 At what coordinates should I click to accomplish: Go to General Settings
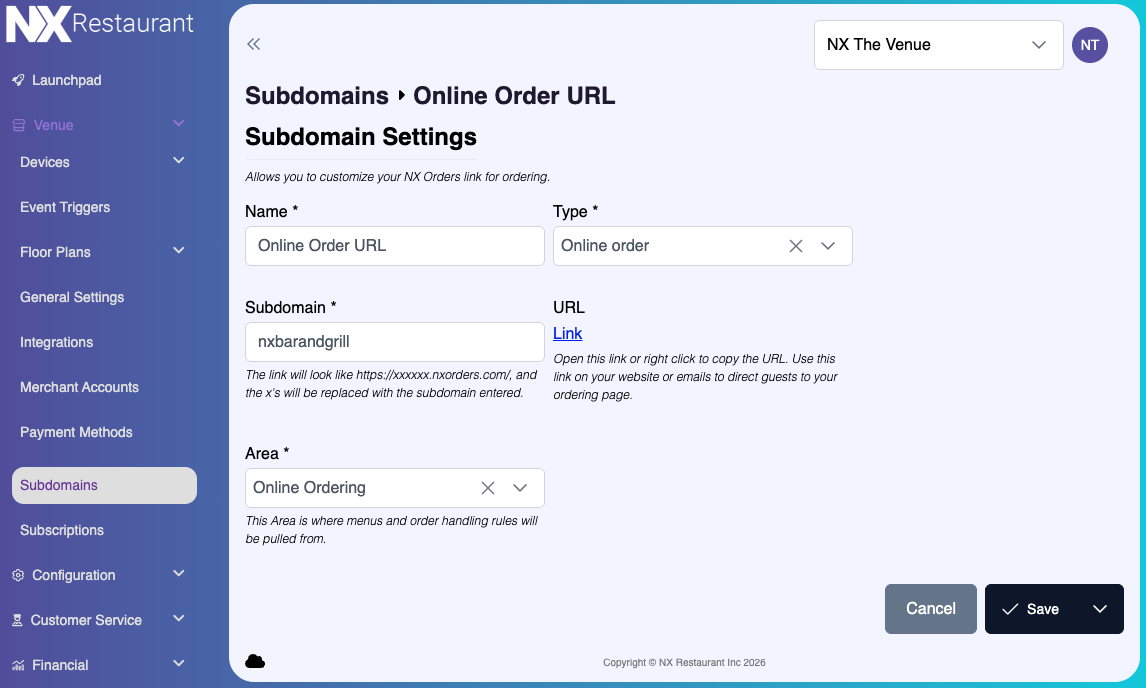(72, 297)
